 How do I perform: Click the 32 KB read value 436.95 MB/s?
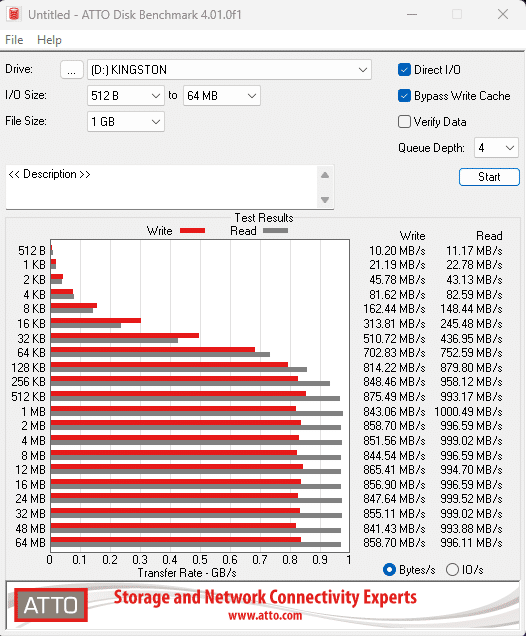click(471, 338)
